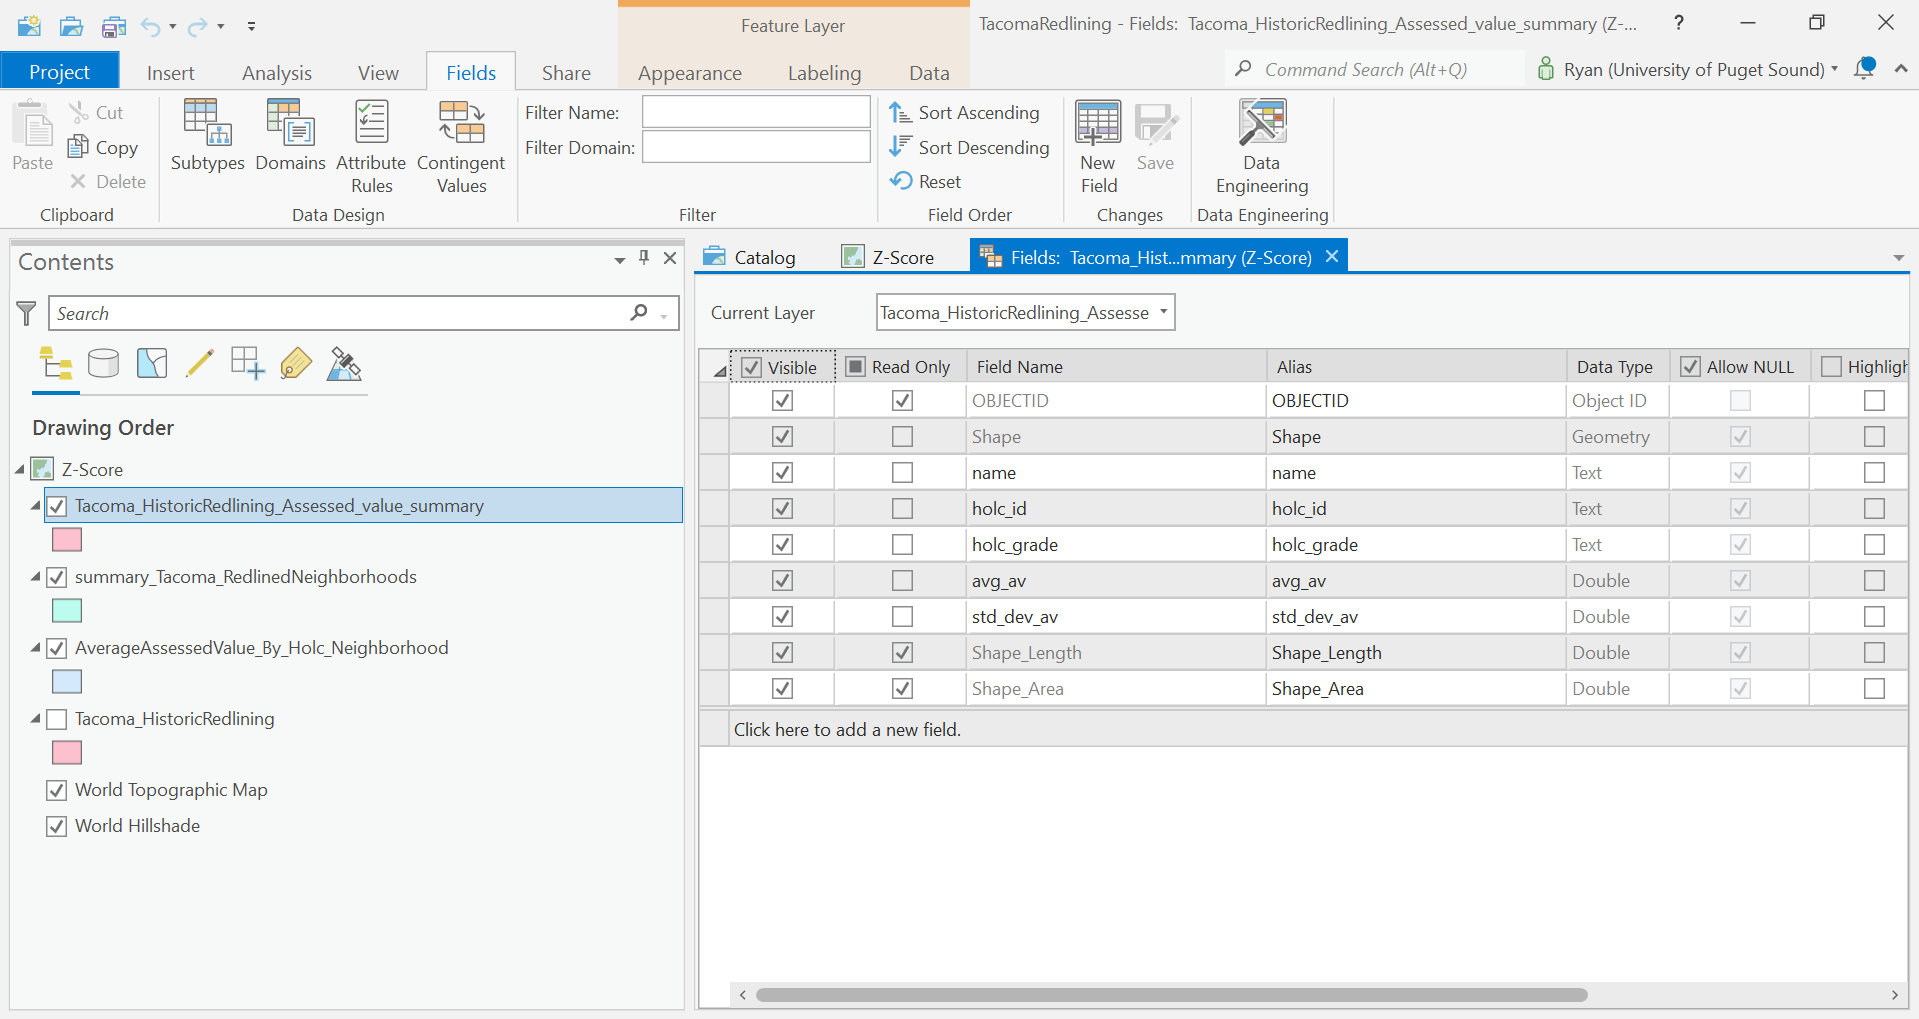This screenshot has width=1919, height=1019.
Task: Open Contingent Values view
Action: [x=461, y=147]
